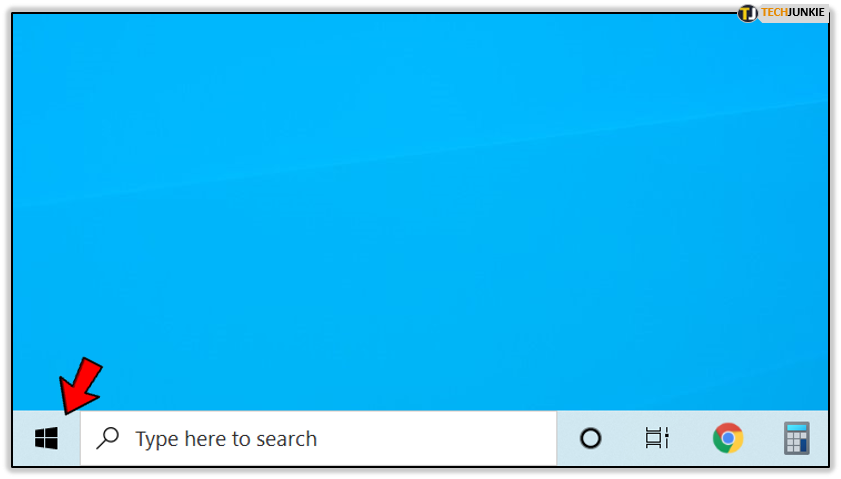Click the black "JUNKIE" word in watermark
Screen dimensions: 841x479
click(806, 12)
